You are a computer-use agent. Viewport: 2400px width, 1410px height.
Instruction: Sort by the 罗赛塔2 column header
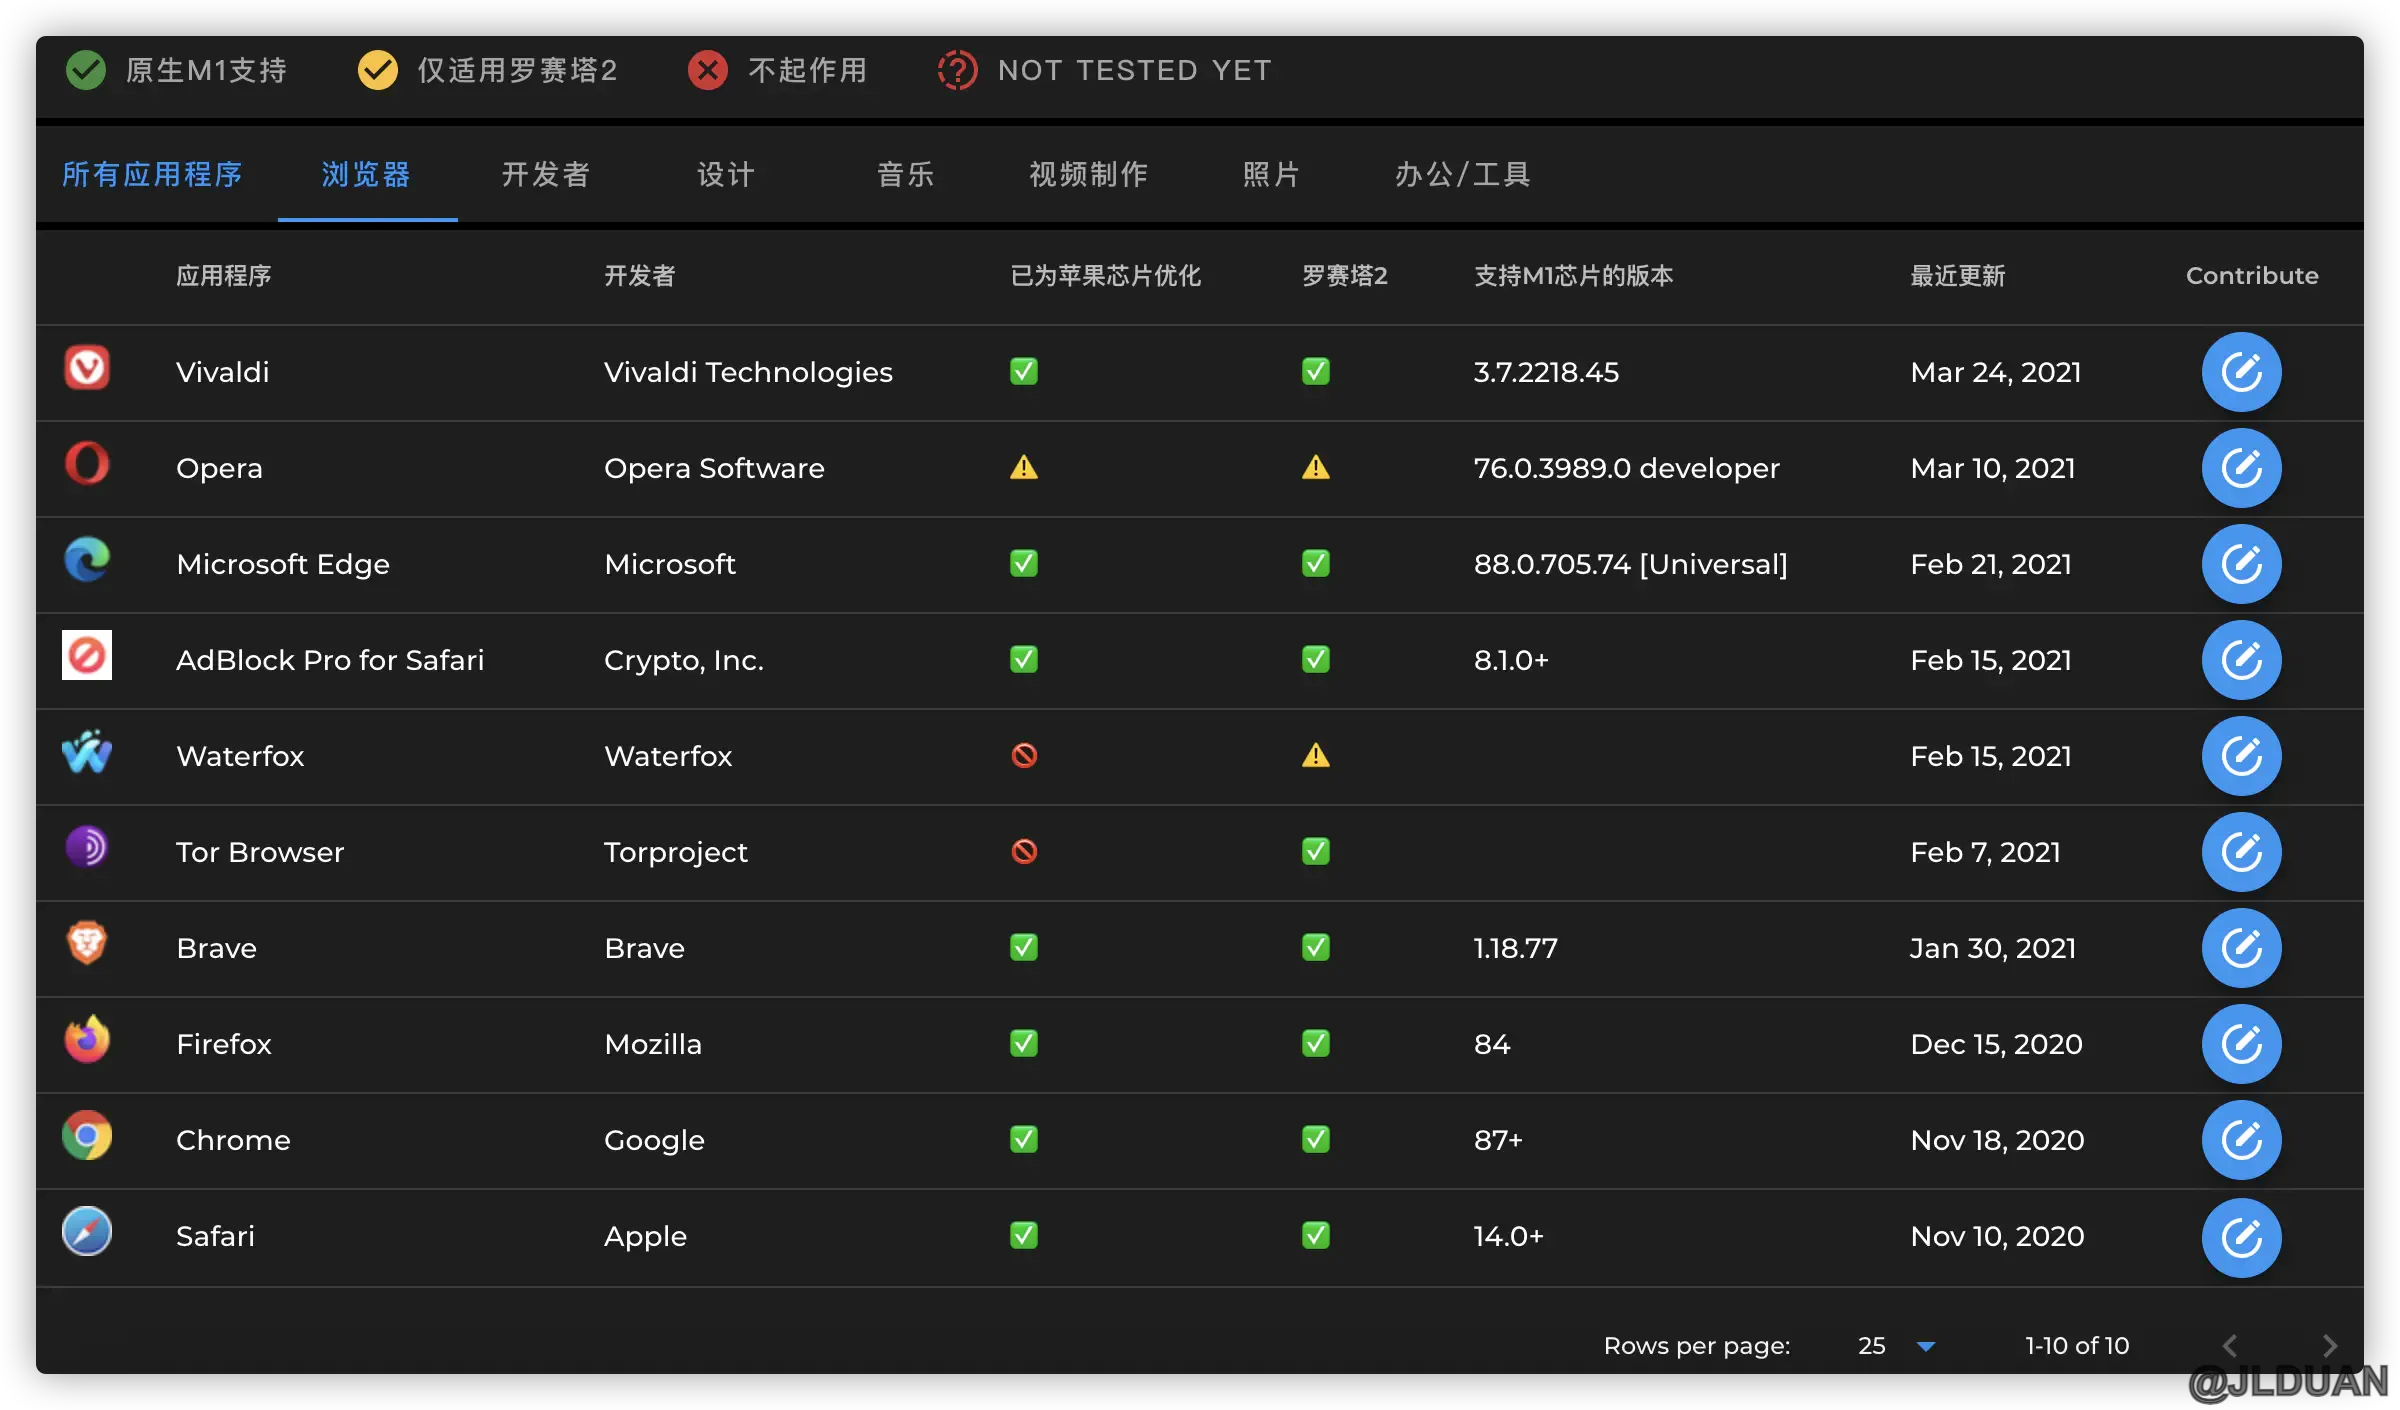(x=1345, y=276)
